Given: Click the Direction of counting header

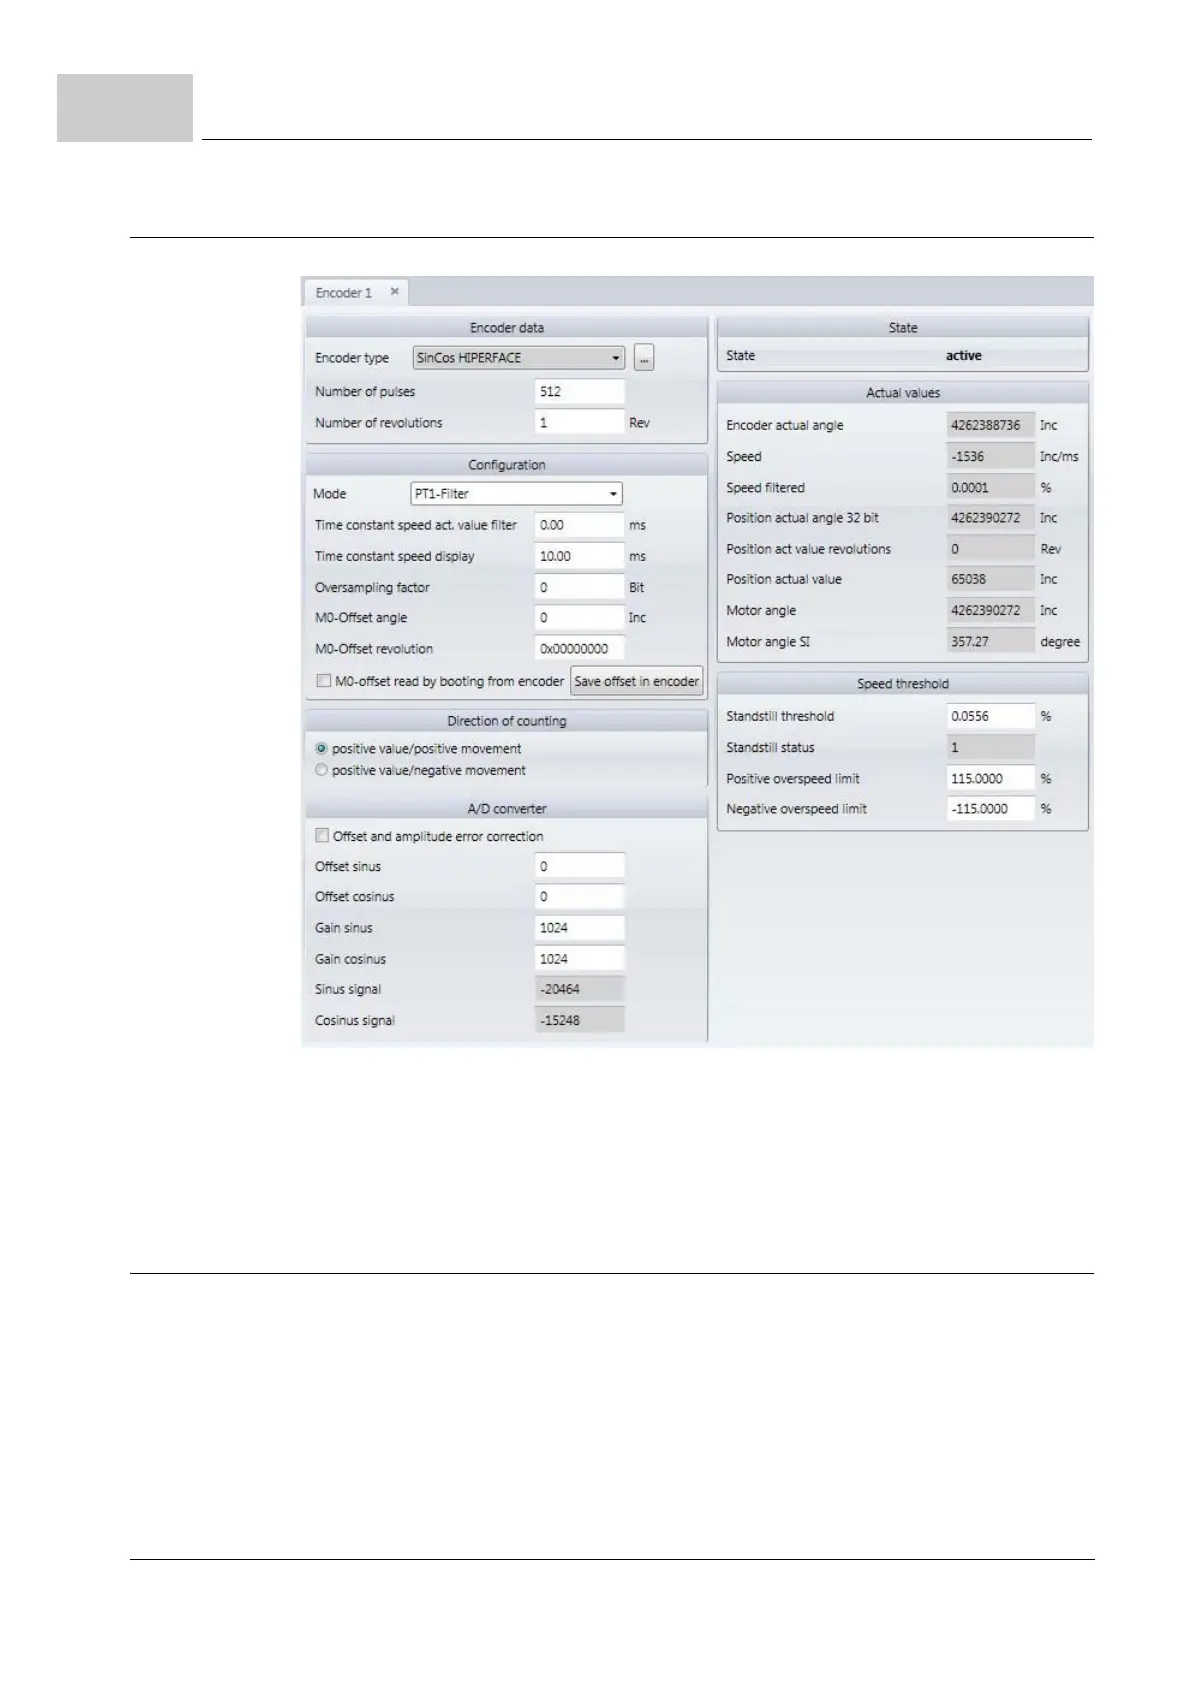Looking at the screenshot, I should (507, 721).
